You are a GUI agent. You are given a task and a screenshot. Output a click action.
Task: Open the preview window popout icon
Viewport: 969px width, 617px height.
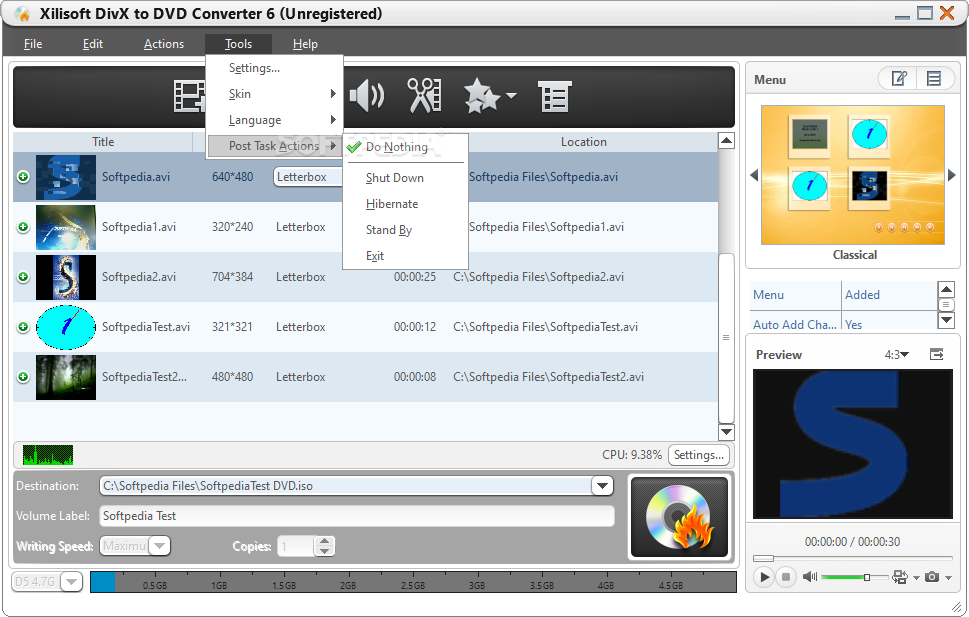[937, 354]
